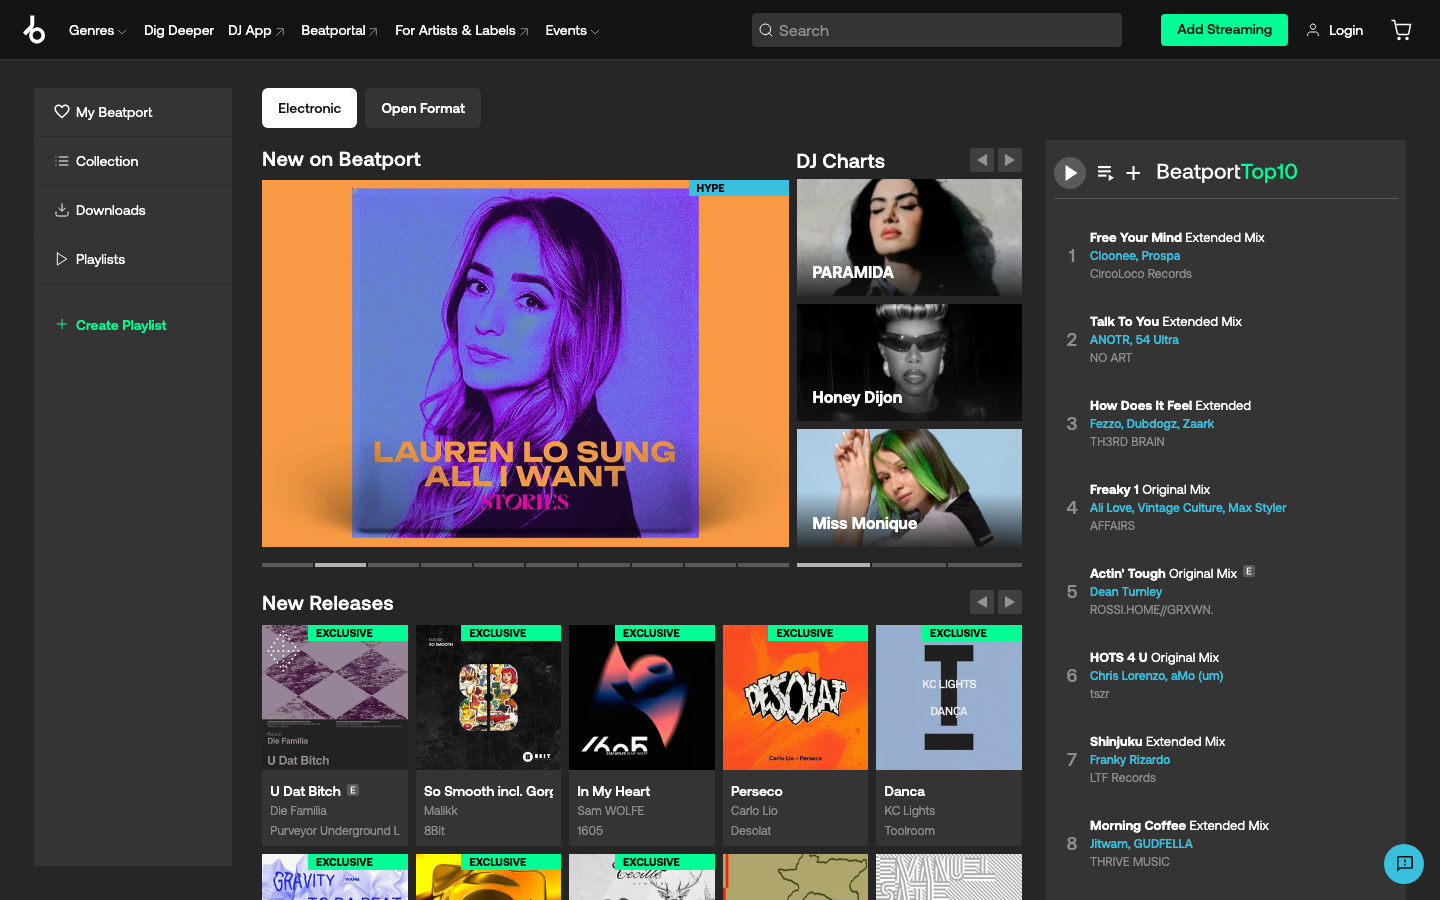Go to previous DJ Charts slide

coord(982,160)
